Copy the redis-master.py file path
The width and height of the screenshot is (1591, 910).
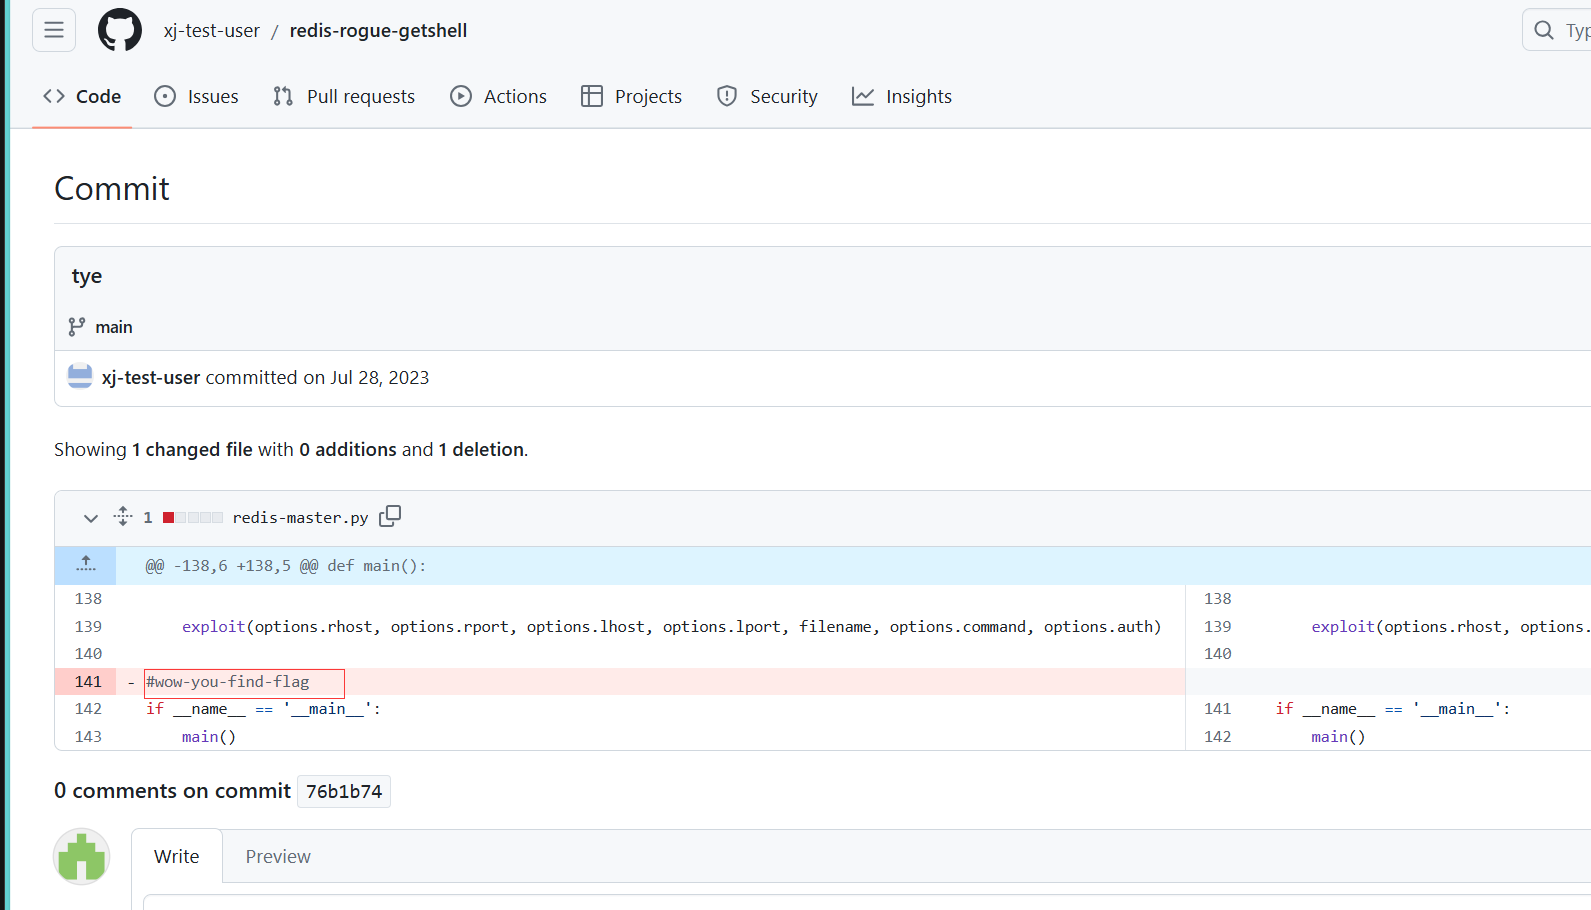point(390,516)
